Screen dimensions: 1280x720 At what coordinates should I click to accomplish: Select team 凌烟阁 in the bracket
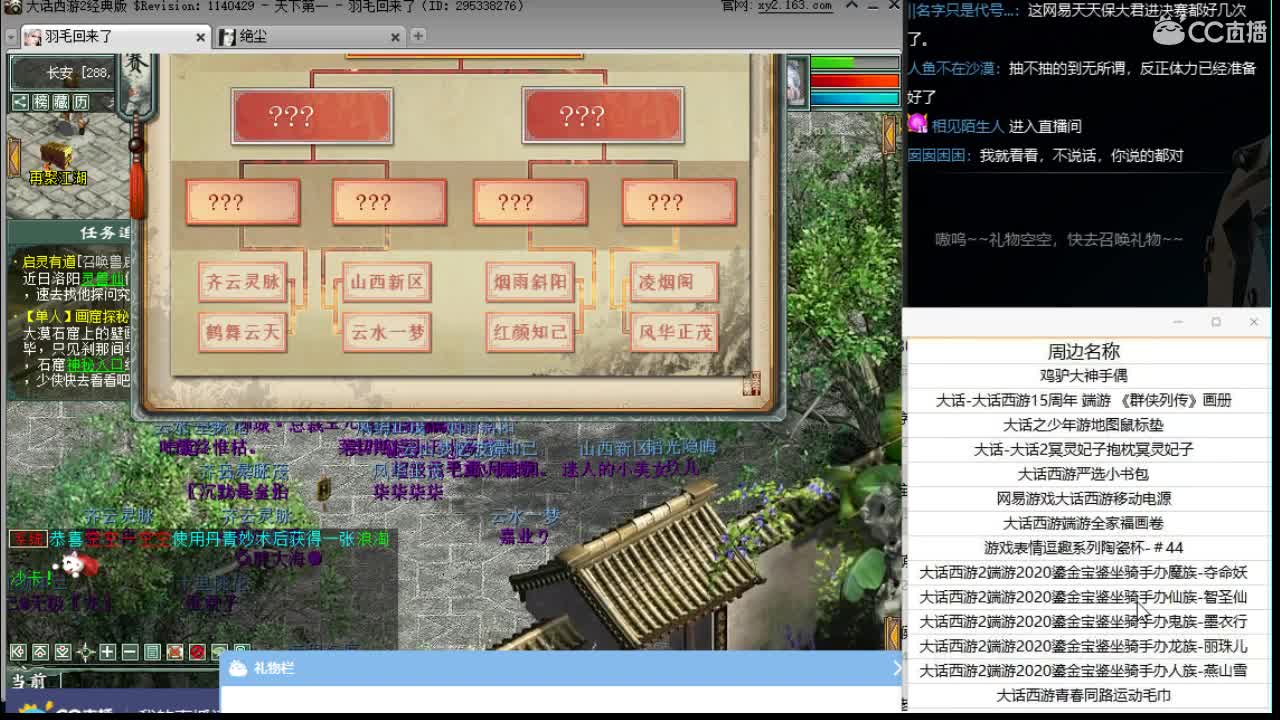[674, 282]
